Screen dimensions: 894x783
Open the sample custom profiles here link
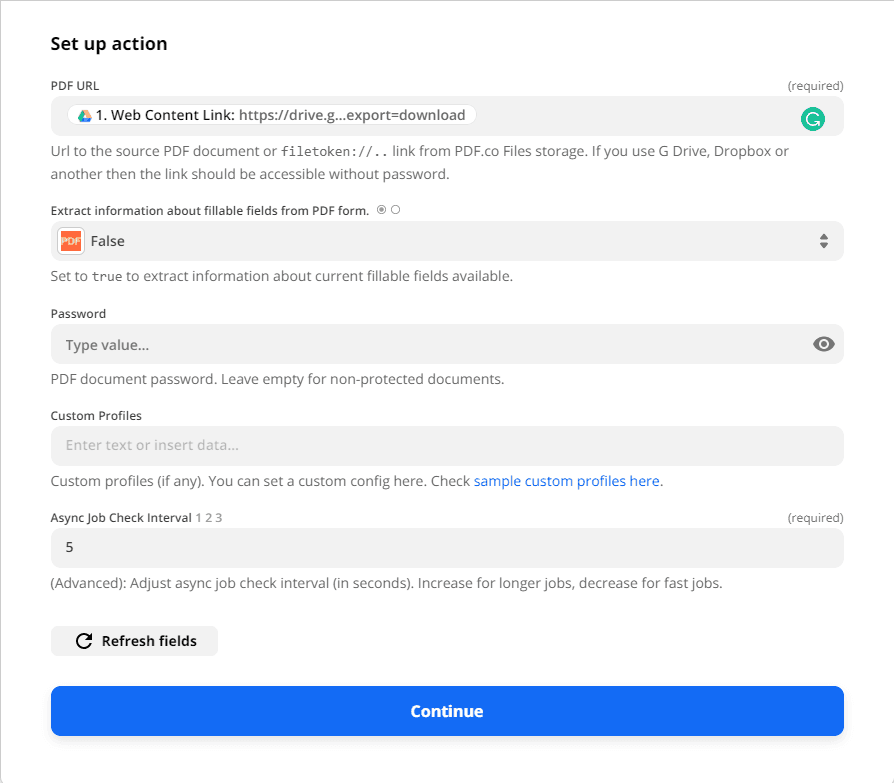[x=567, y=481]
